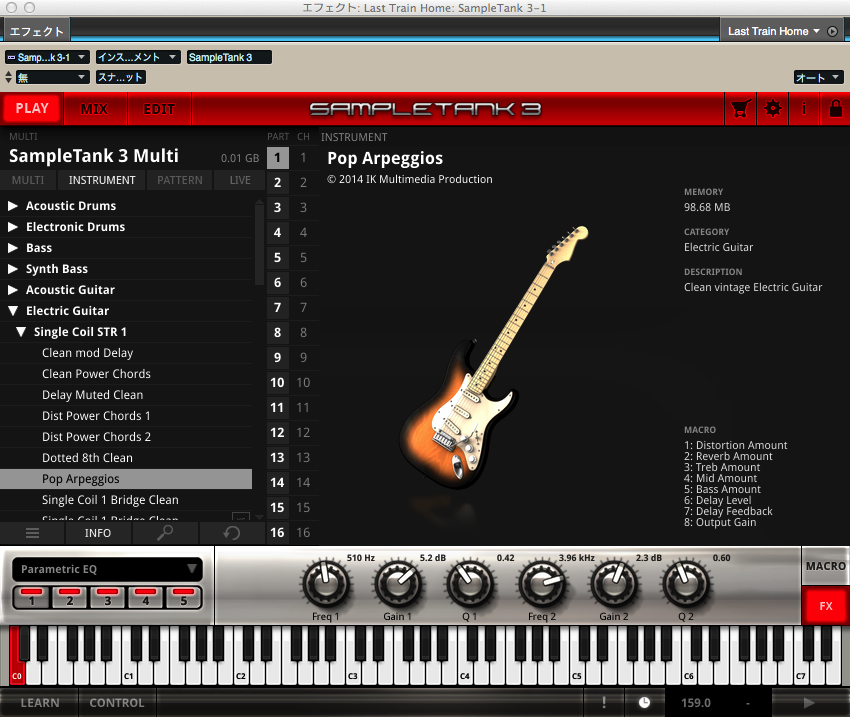
Task: Toggle effect slot 4
Action: [x=146, y=598]
